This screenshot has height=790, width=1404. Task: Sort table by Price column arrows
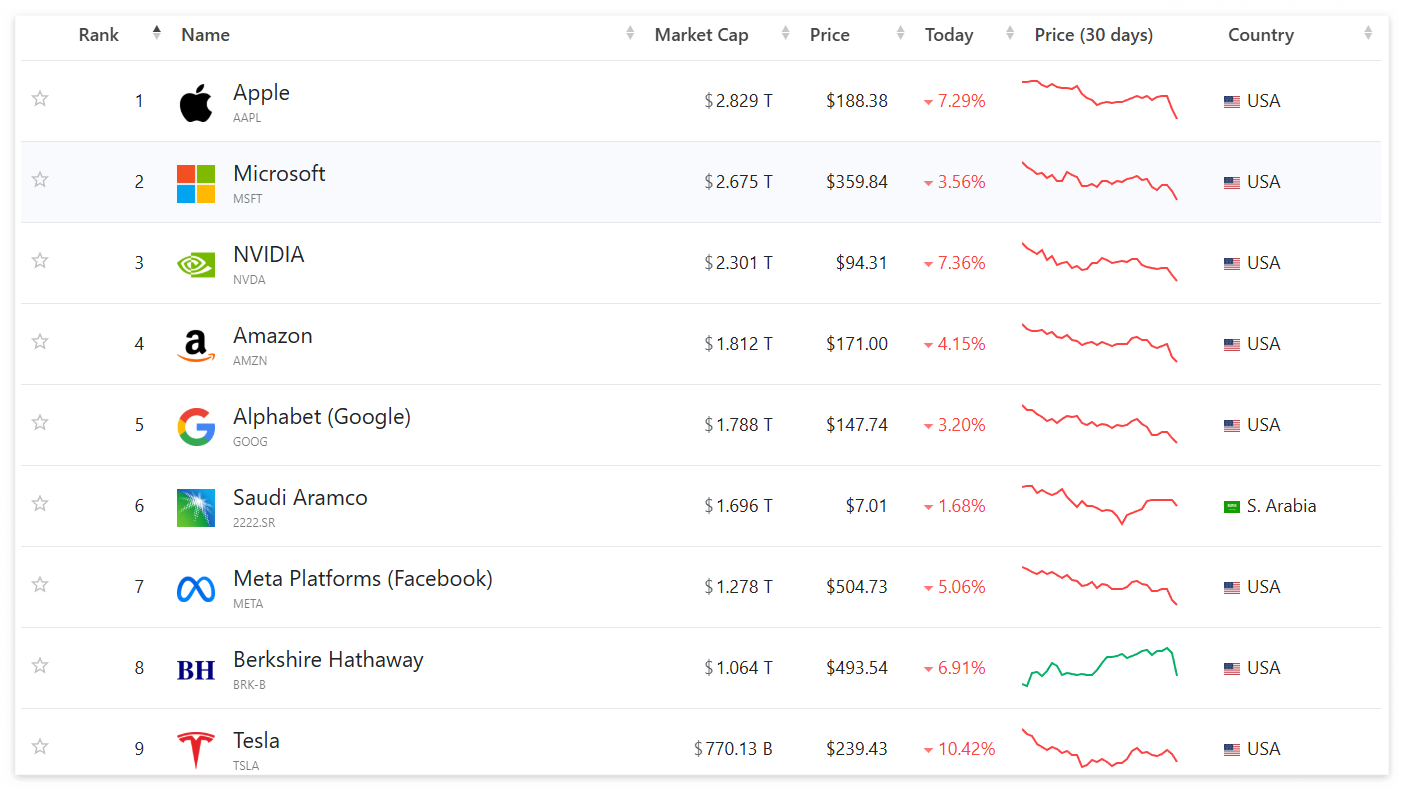(901, 33)
